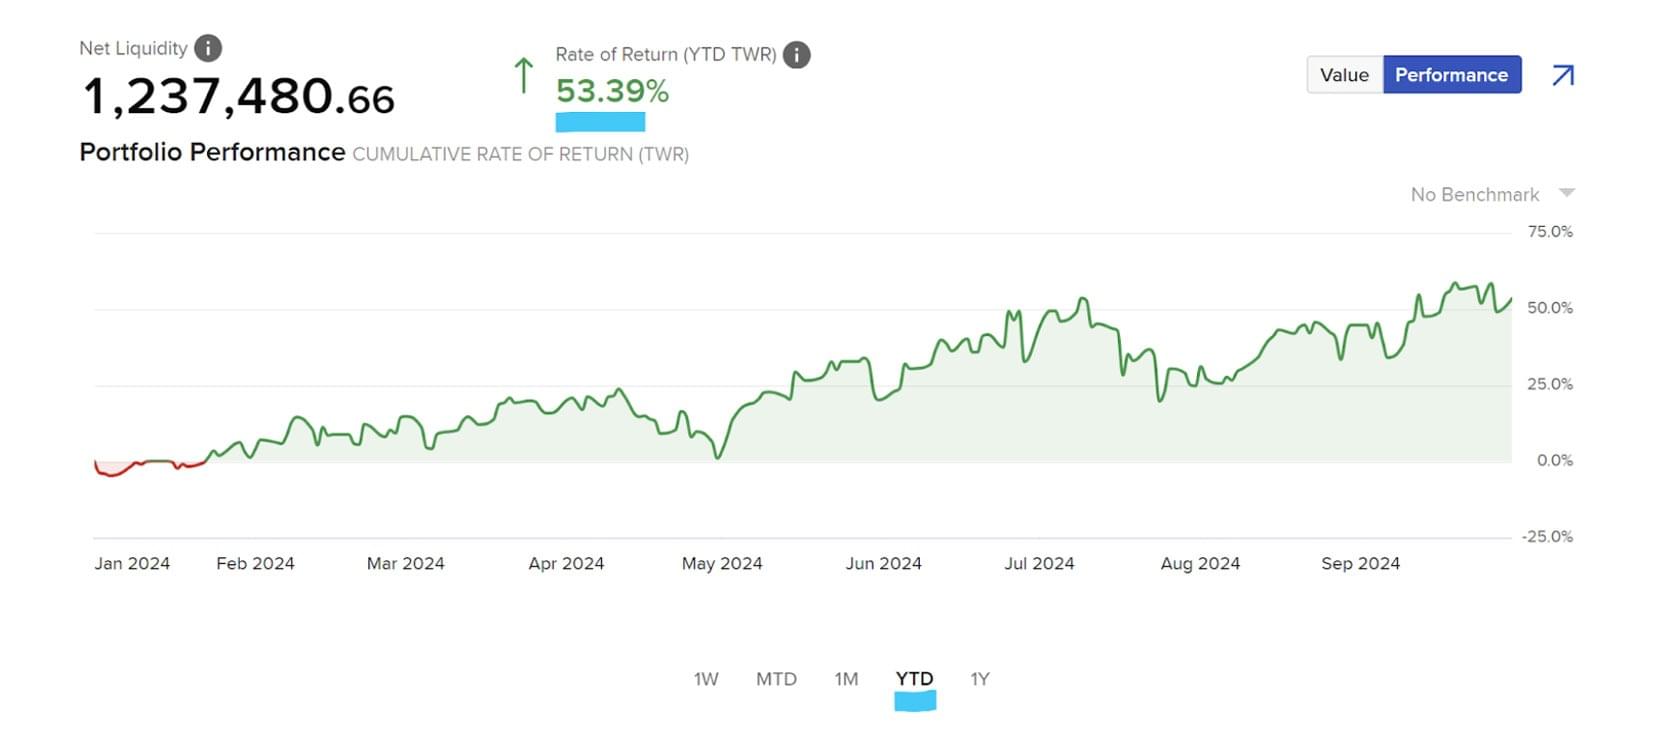The height and width of the screenshot is (734, 1662).
Task: Open the No Benchmark dropdown
Action: (x=1474, y=195)
